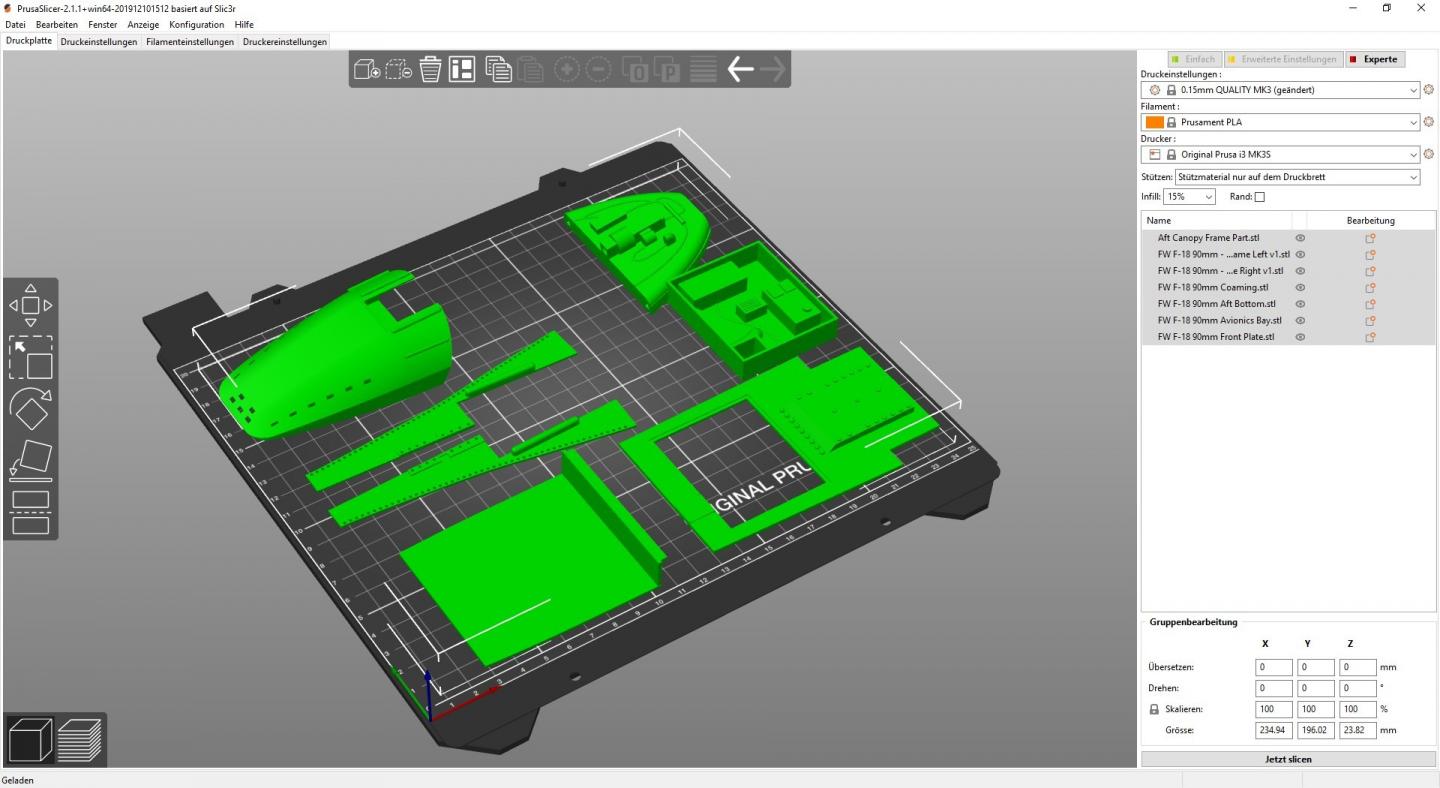The image size is (1440, 788).
Task: Open the Datei menu
Action: pyautogui.click(x=16, y=24)
